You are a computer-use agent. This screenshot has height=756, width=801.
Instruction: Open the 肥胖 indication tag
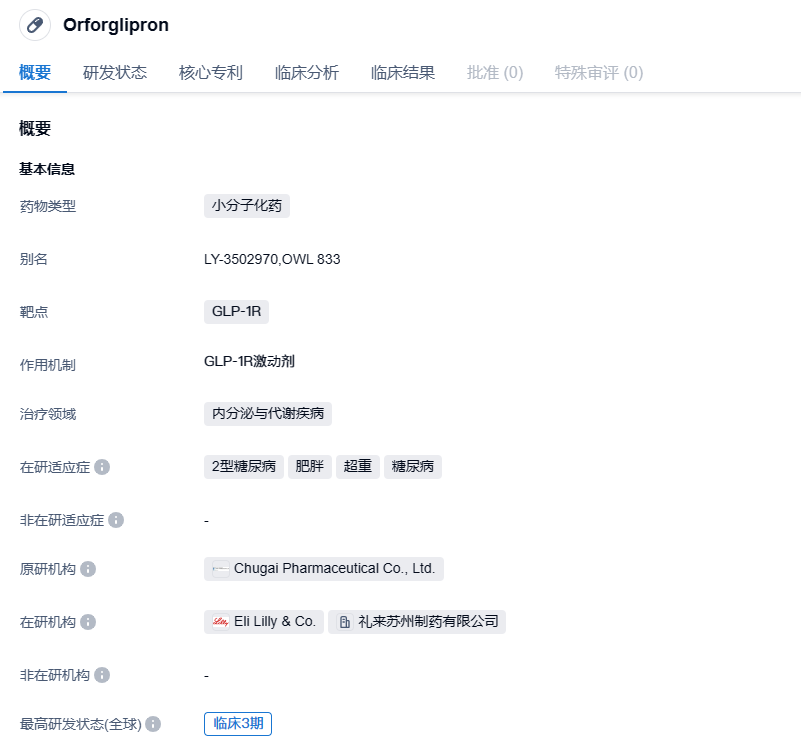(309, 467)
